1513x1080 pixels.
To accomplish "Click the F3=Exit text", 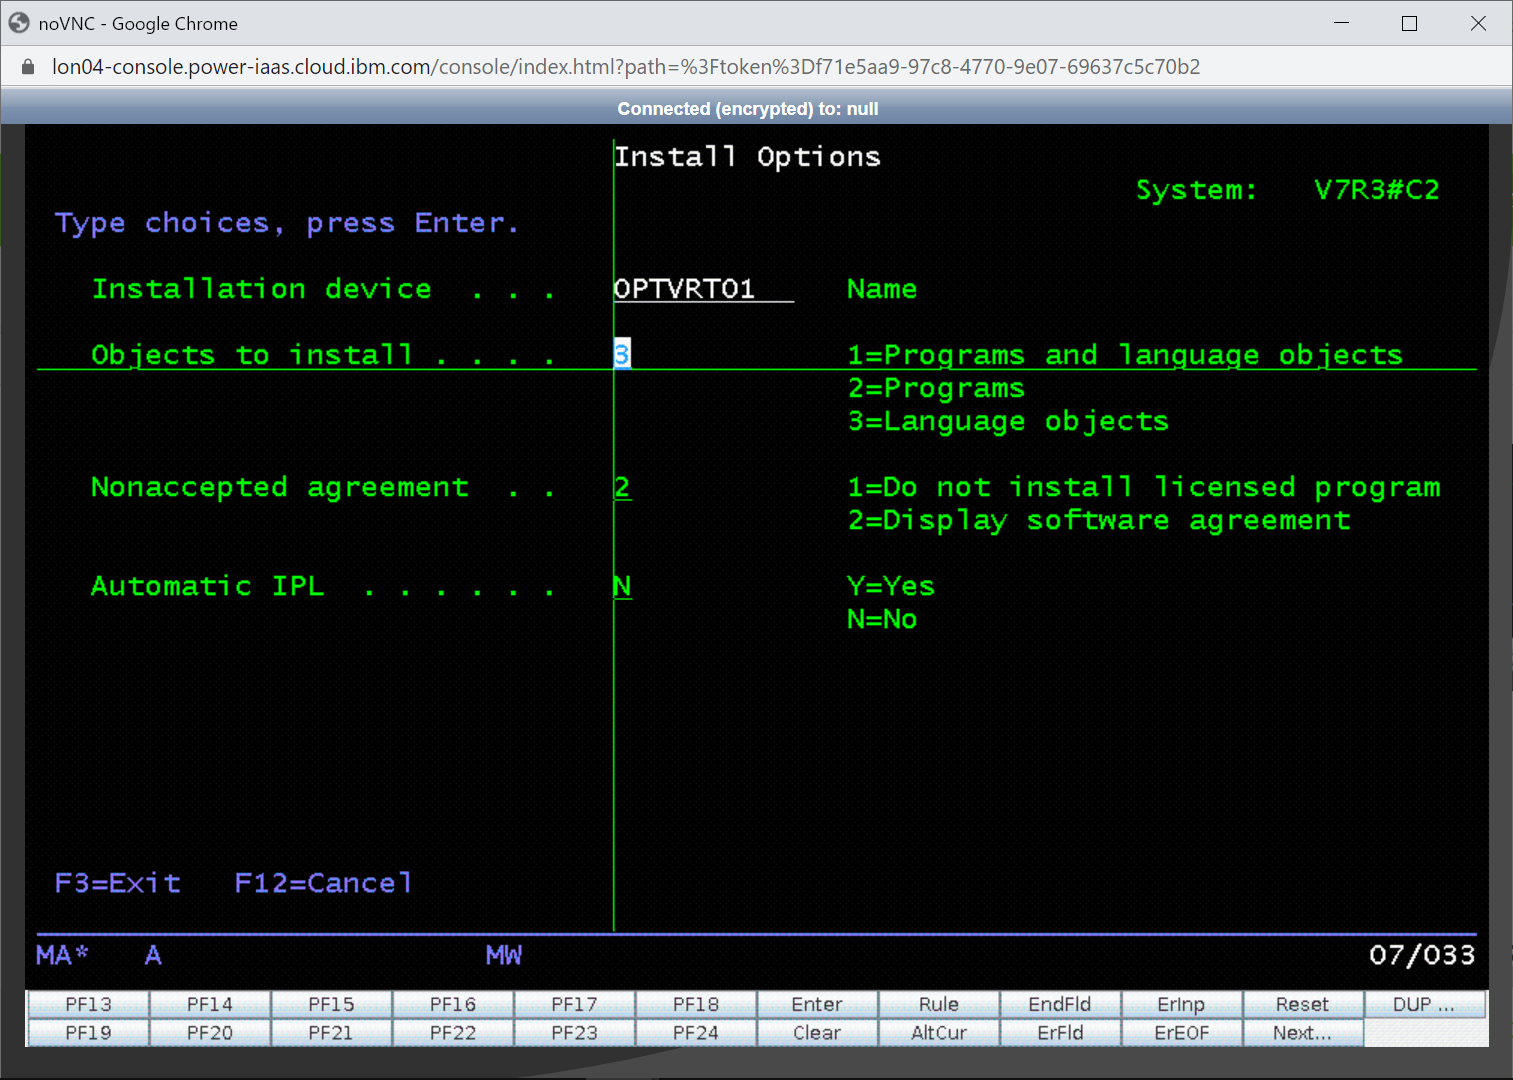I will coord(118,883).
